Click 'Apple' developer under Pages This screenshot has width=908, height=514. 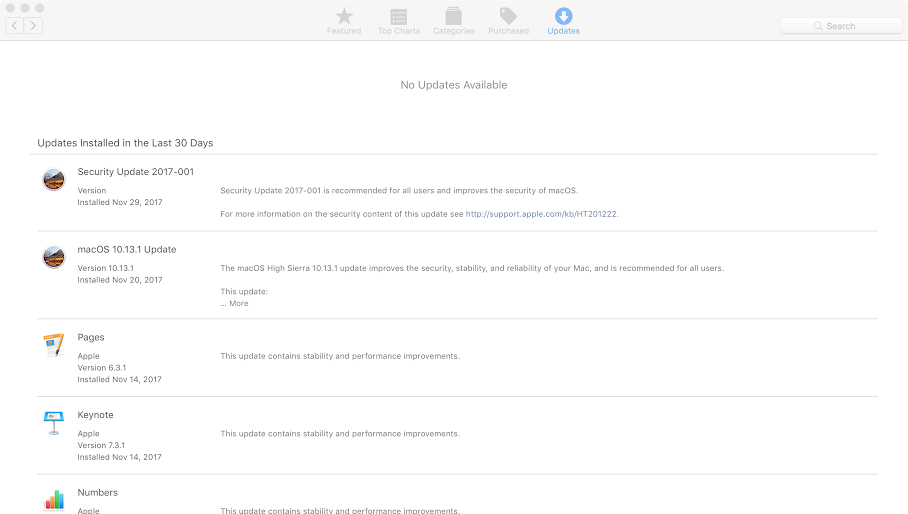point(89,356)
